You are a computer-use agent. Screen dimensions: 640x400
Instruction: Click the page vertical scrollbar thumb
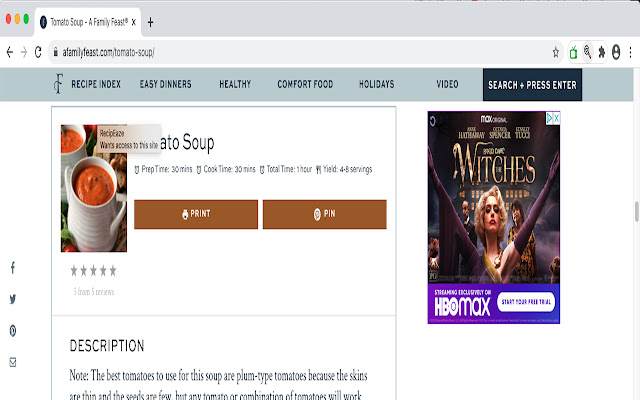pyautogui.click(x=637, y=211)
